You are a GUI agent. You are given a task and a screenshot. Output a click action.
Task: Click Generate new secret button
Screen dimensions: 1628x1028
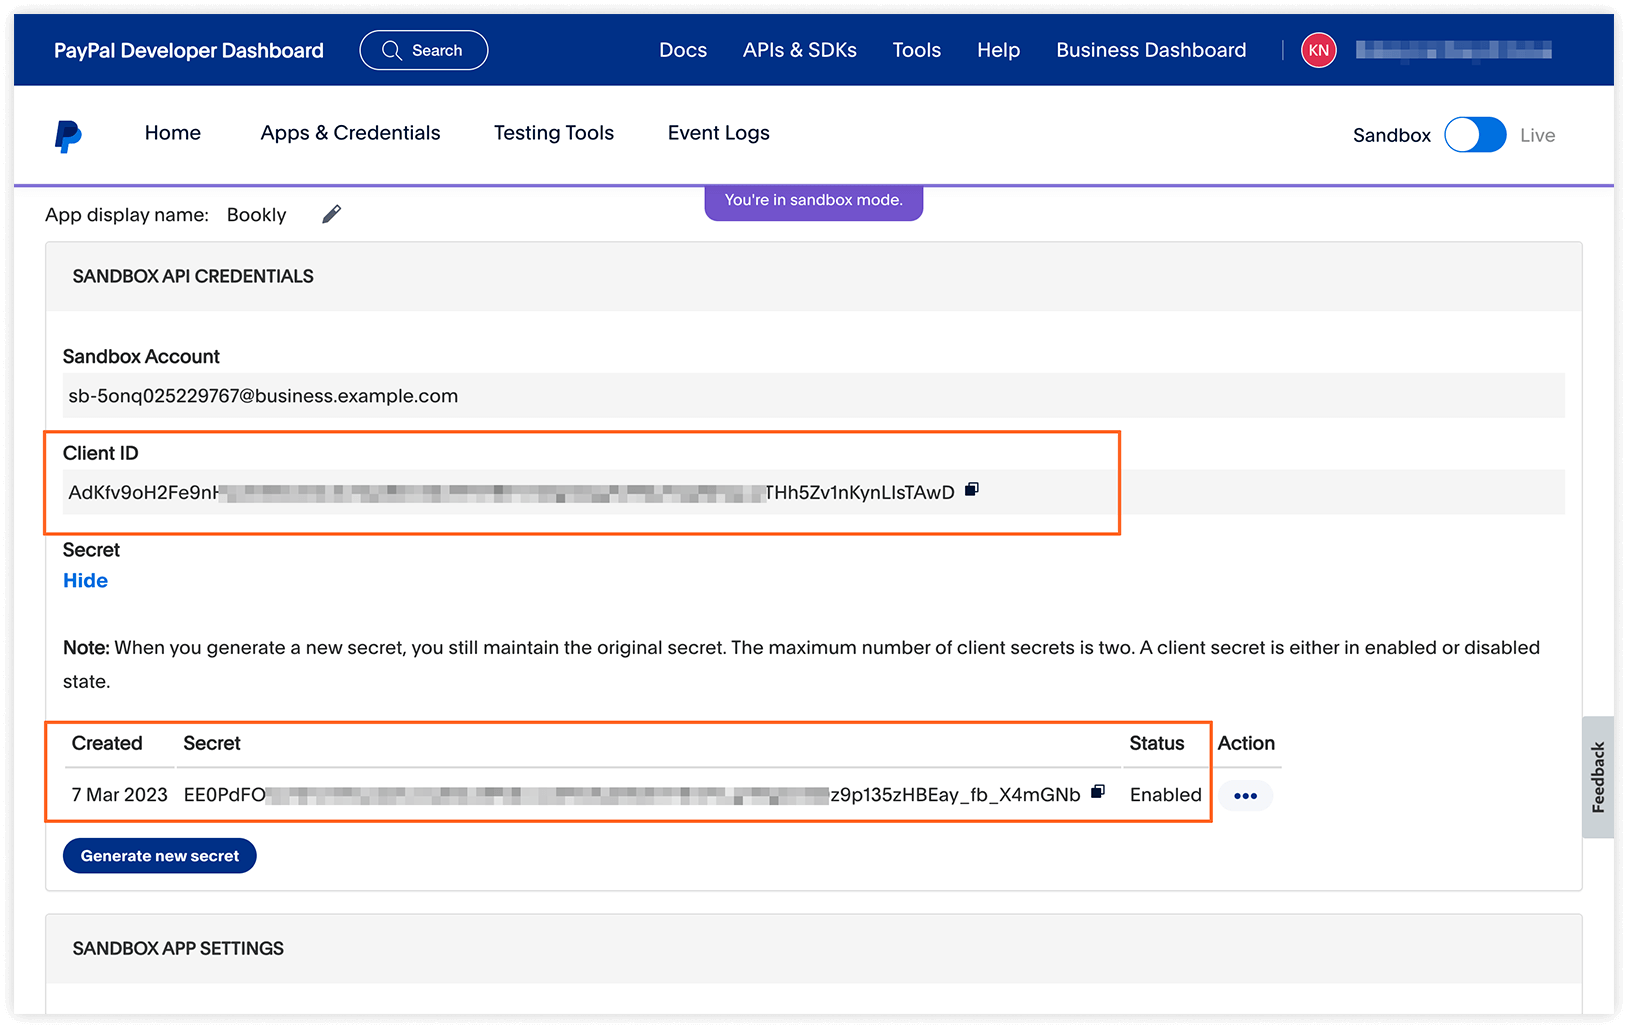tap(160, 856)
